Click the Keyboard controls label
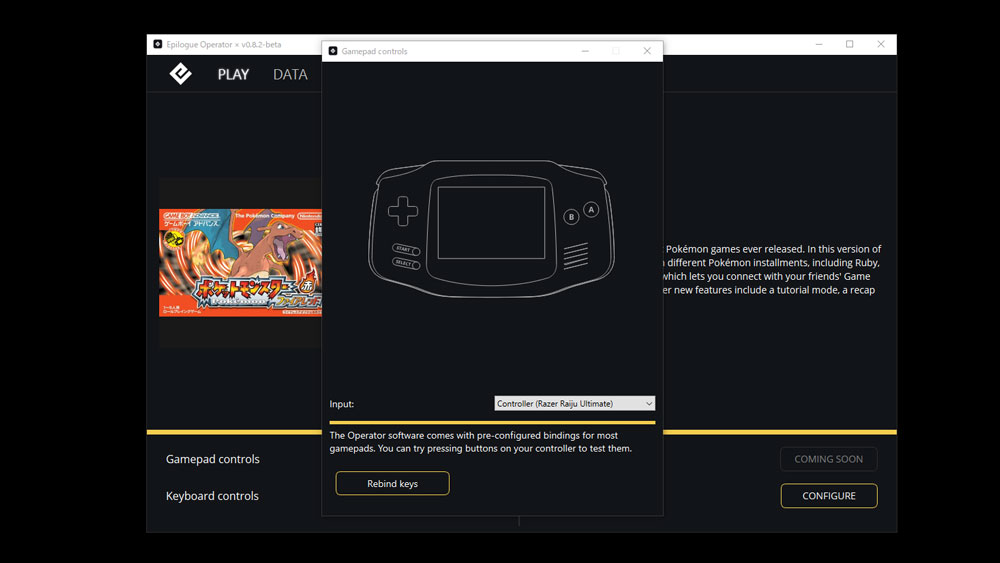The image size is (1000, 563). [x=212, y=496]
